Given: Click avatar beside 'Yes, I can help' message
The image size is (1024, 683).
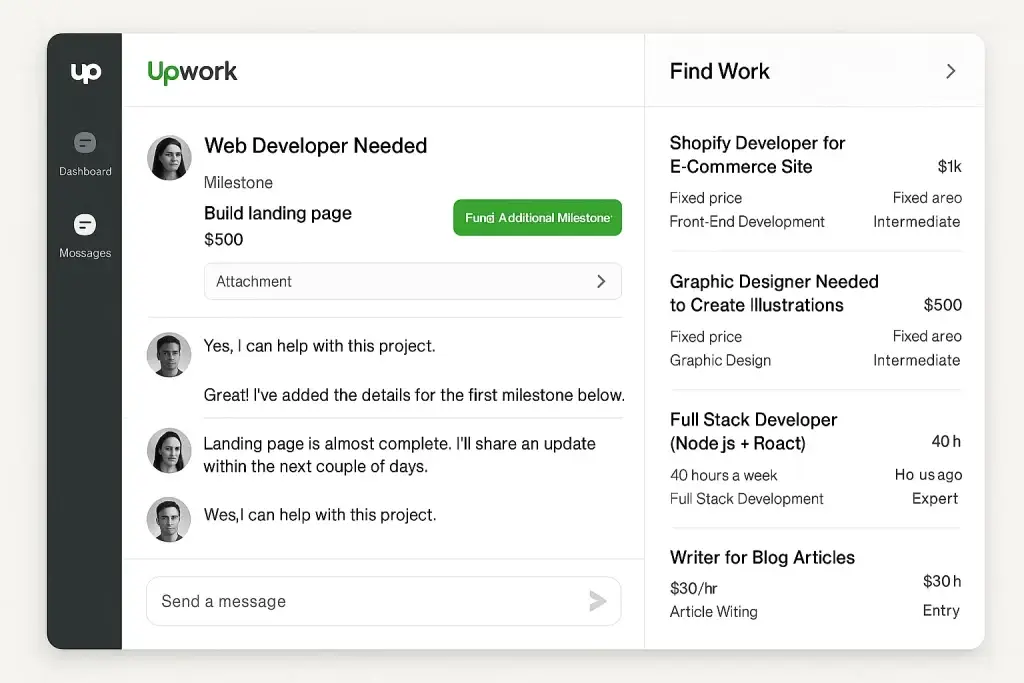Looking at the screenshot, I should (x=169, y=355).
